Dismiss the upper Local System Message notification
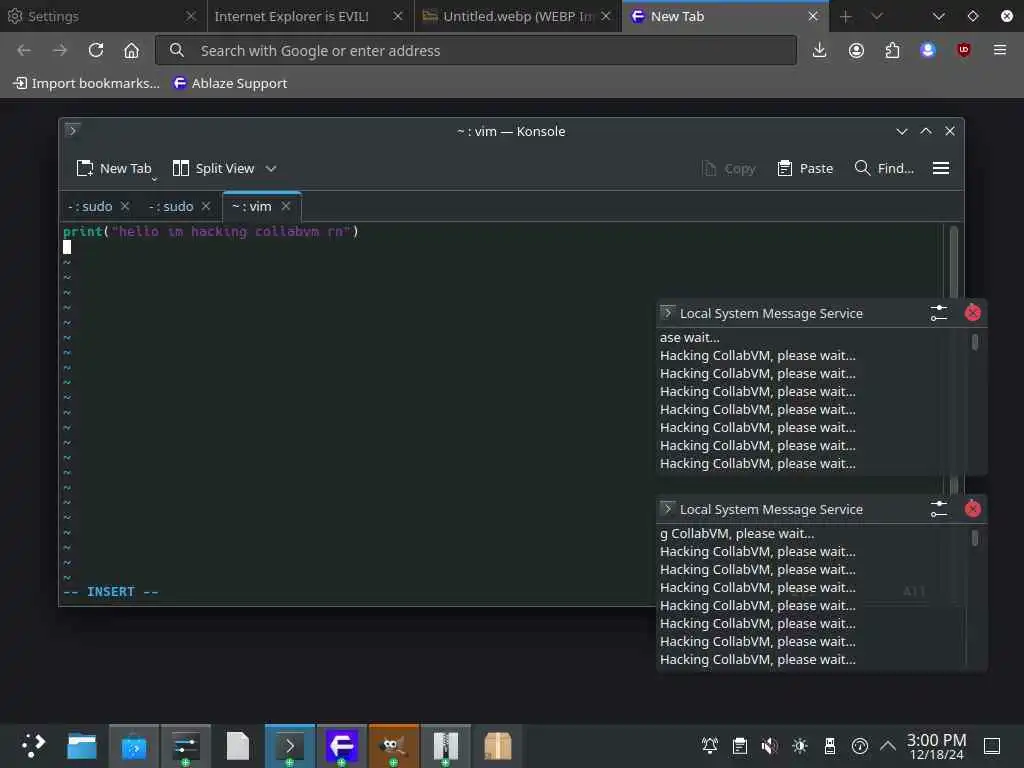Viewport: 1024px width, 768px height. click(973, 313)
